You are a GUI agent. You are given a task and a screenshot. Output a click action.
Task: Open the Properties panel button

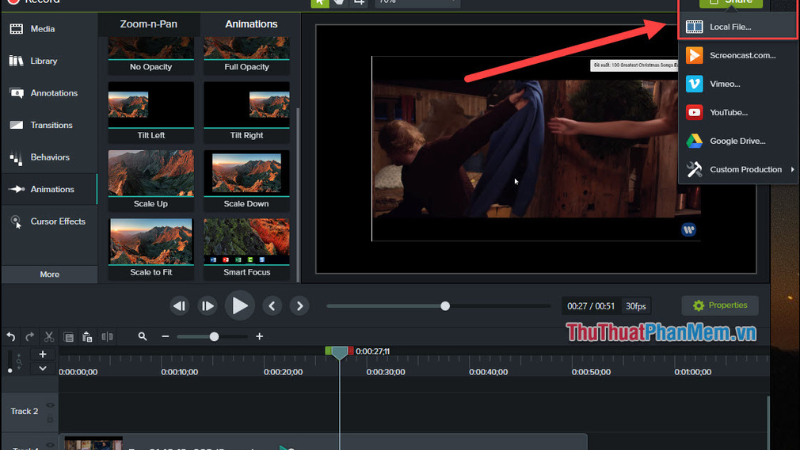720,305
